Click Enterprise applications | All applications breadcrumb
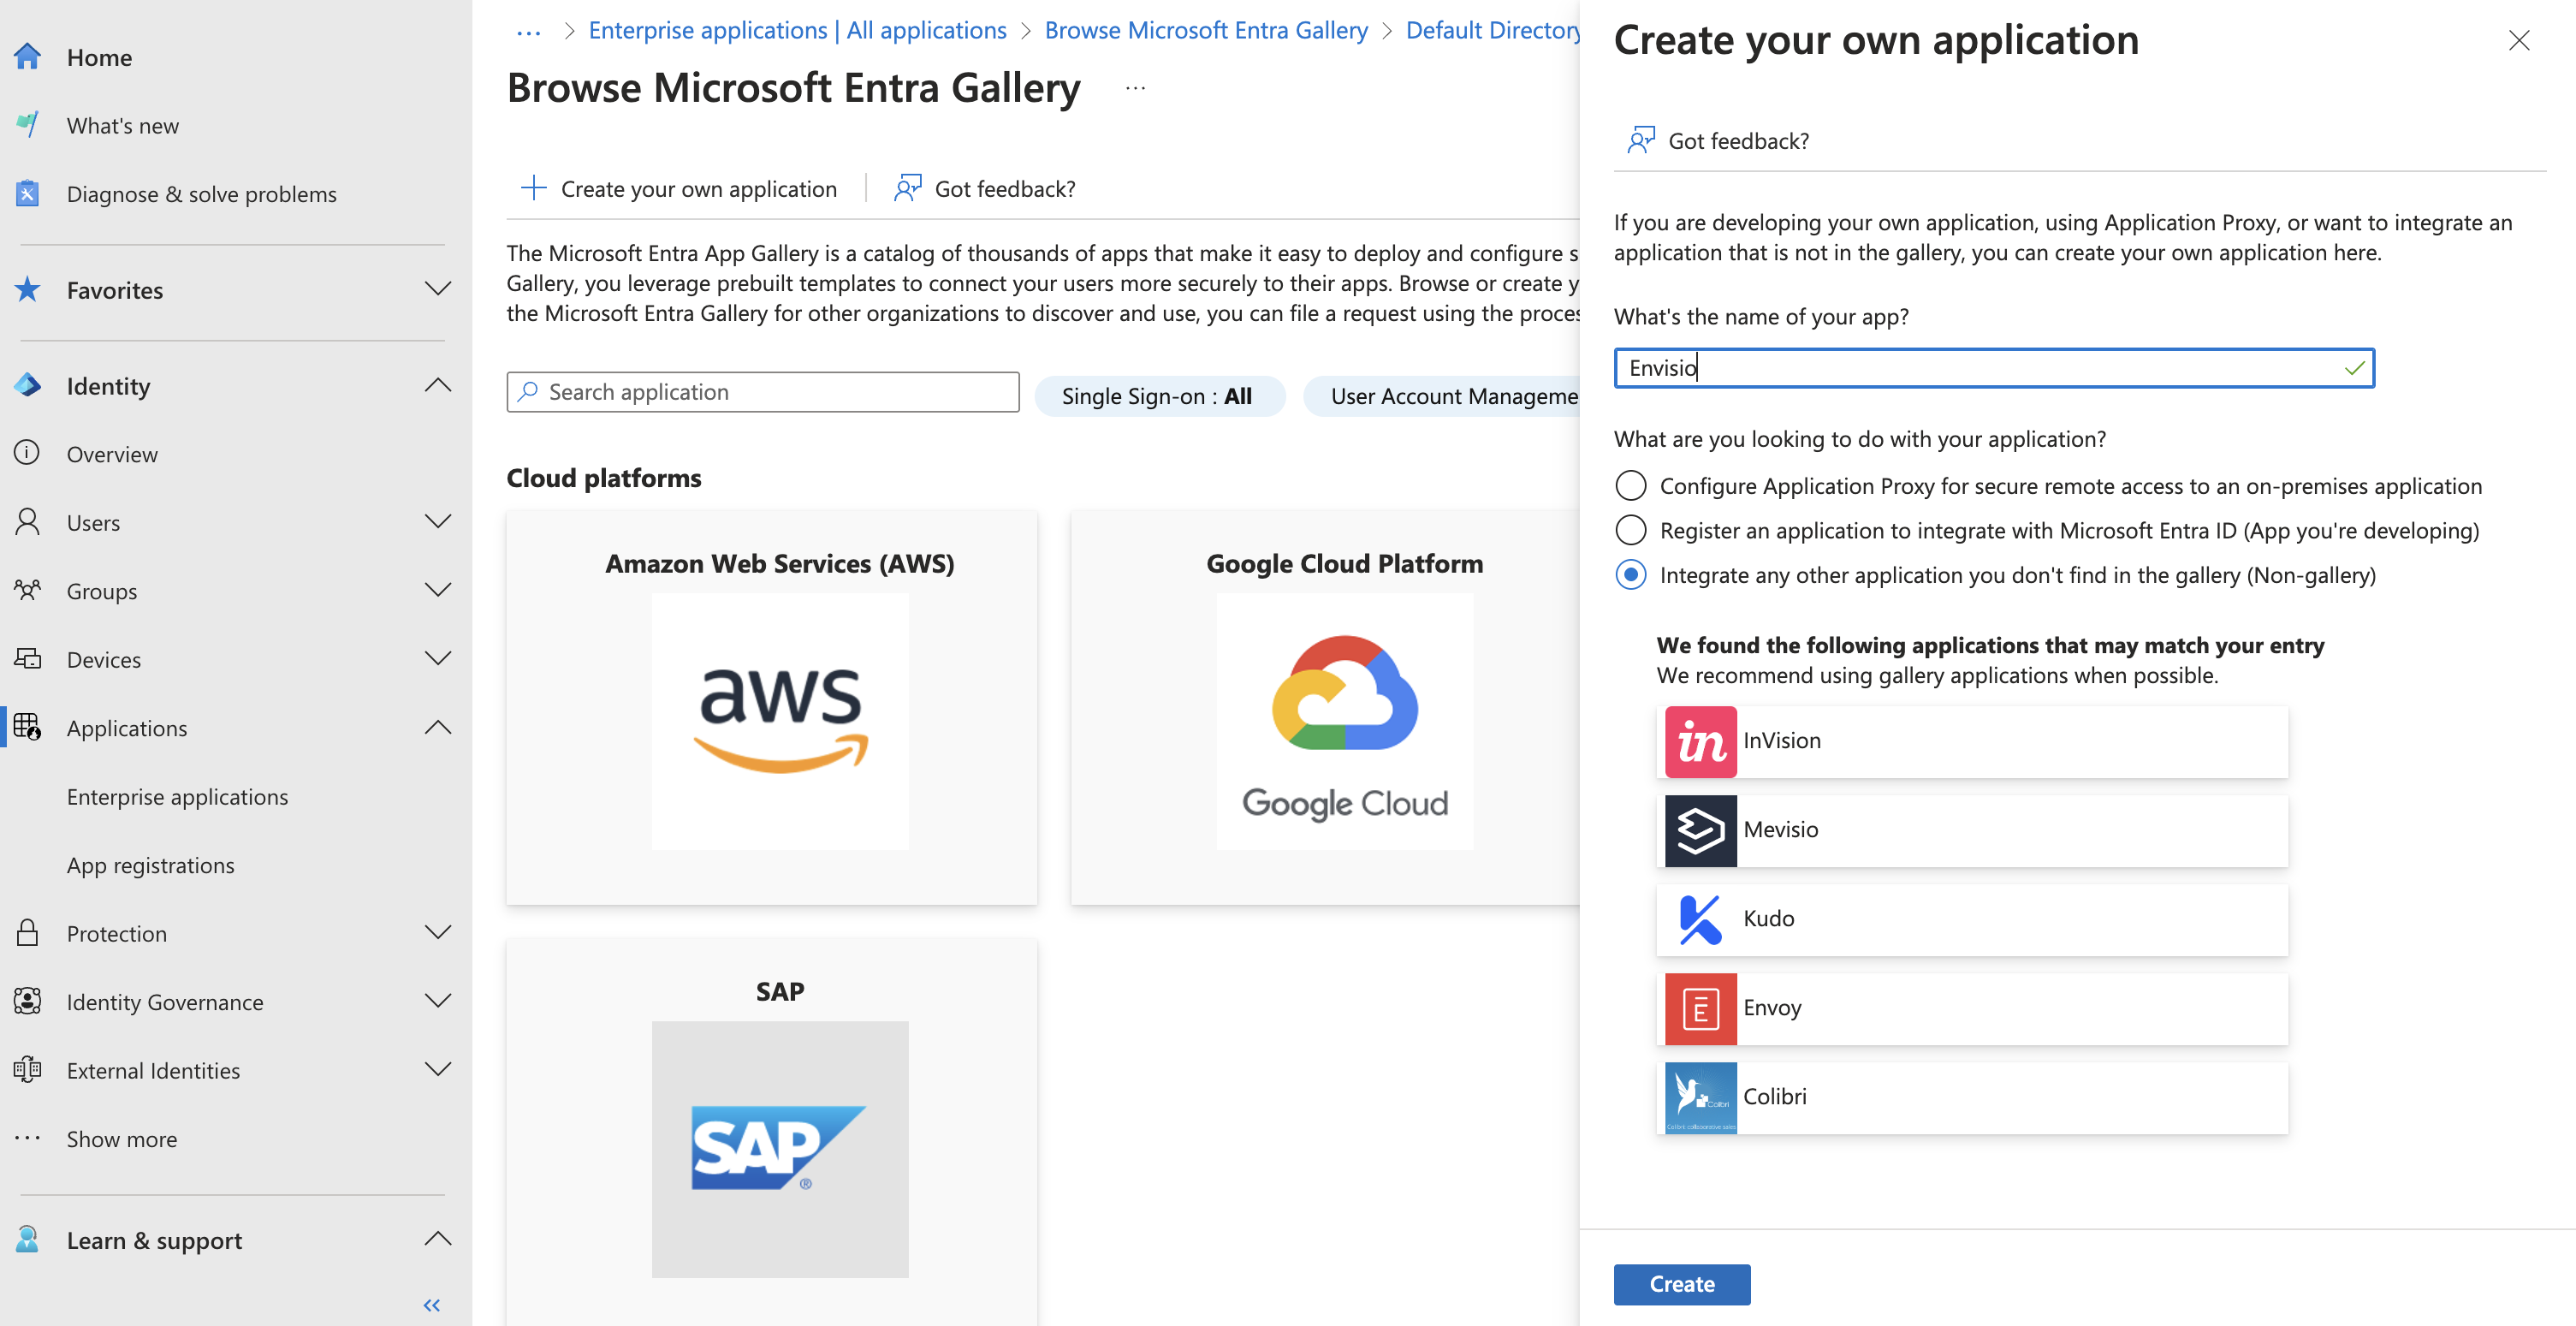This screenshot has height=1326, width=2576. pos(797,30)
